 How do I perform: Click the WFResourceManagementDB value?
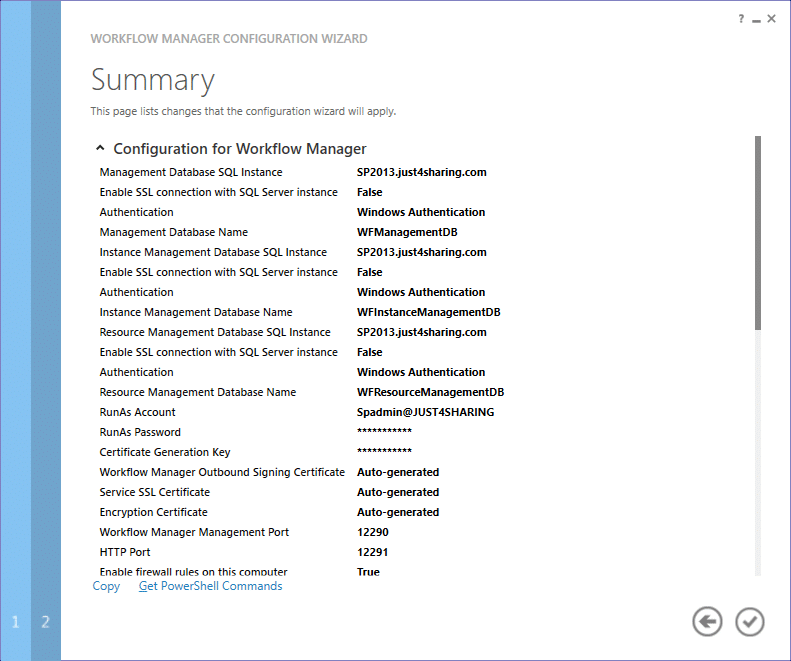(430, 392)
